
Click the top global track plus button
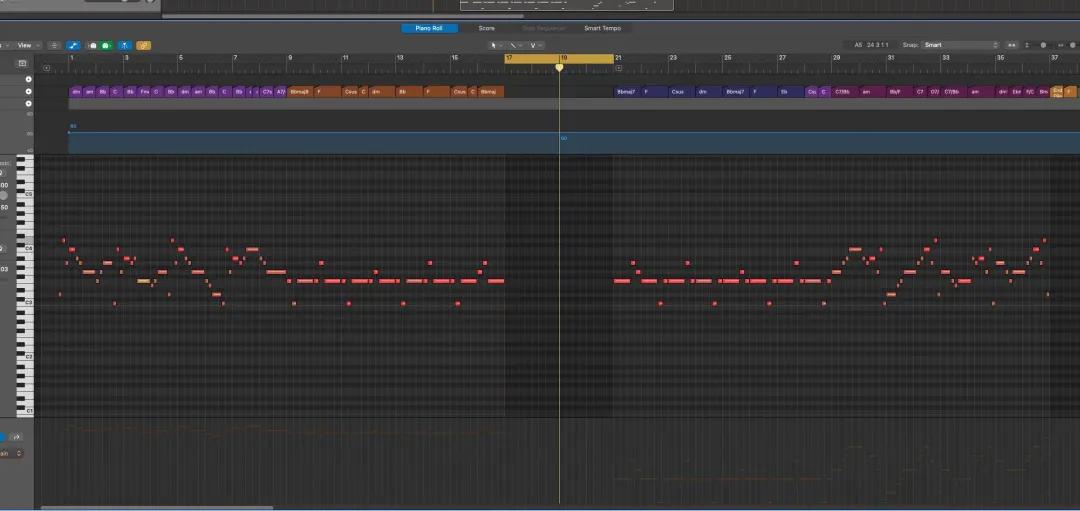[28, 79]
